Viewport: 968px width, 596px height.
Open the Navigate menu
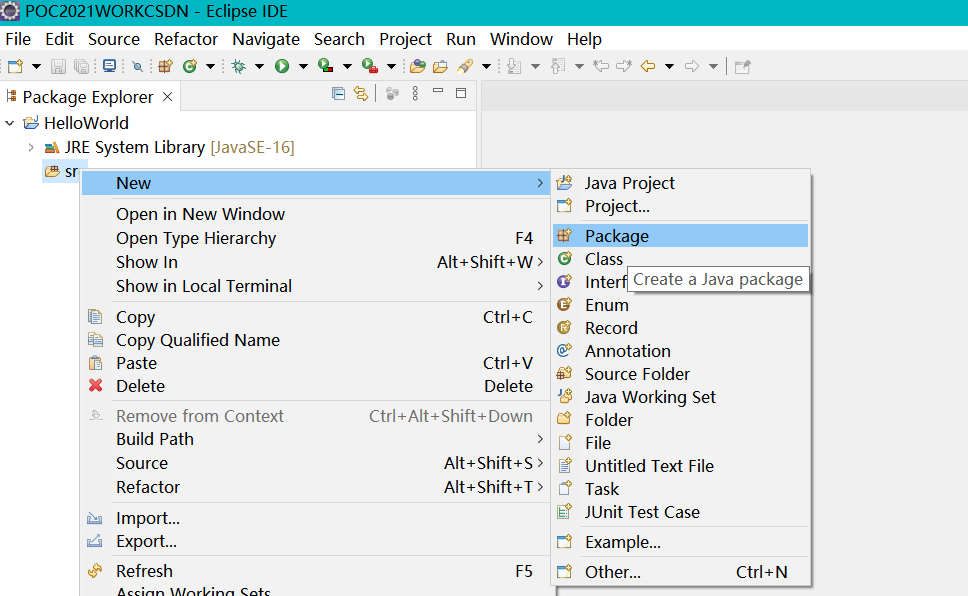(266, 39)
